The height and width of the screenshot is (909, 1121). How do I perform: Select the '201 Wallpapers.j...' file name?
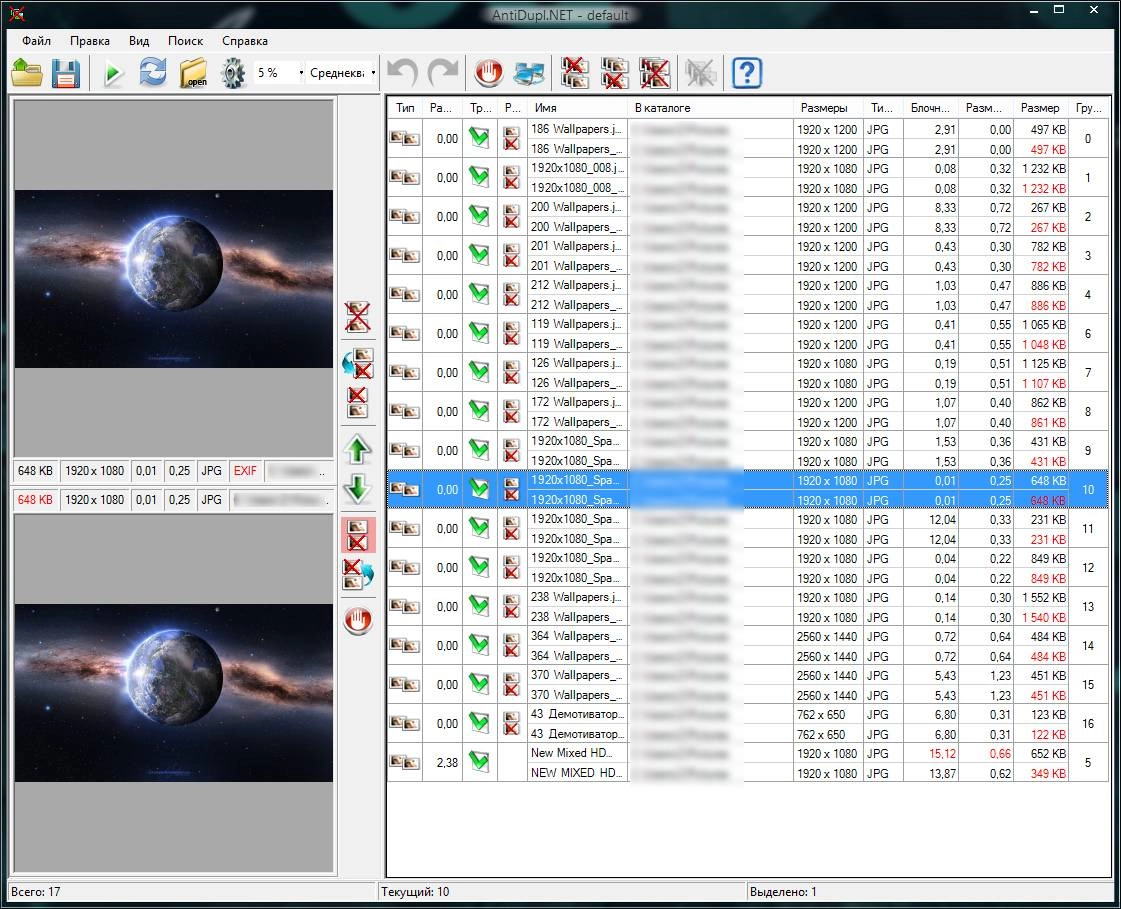click(x=577, y=246)
